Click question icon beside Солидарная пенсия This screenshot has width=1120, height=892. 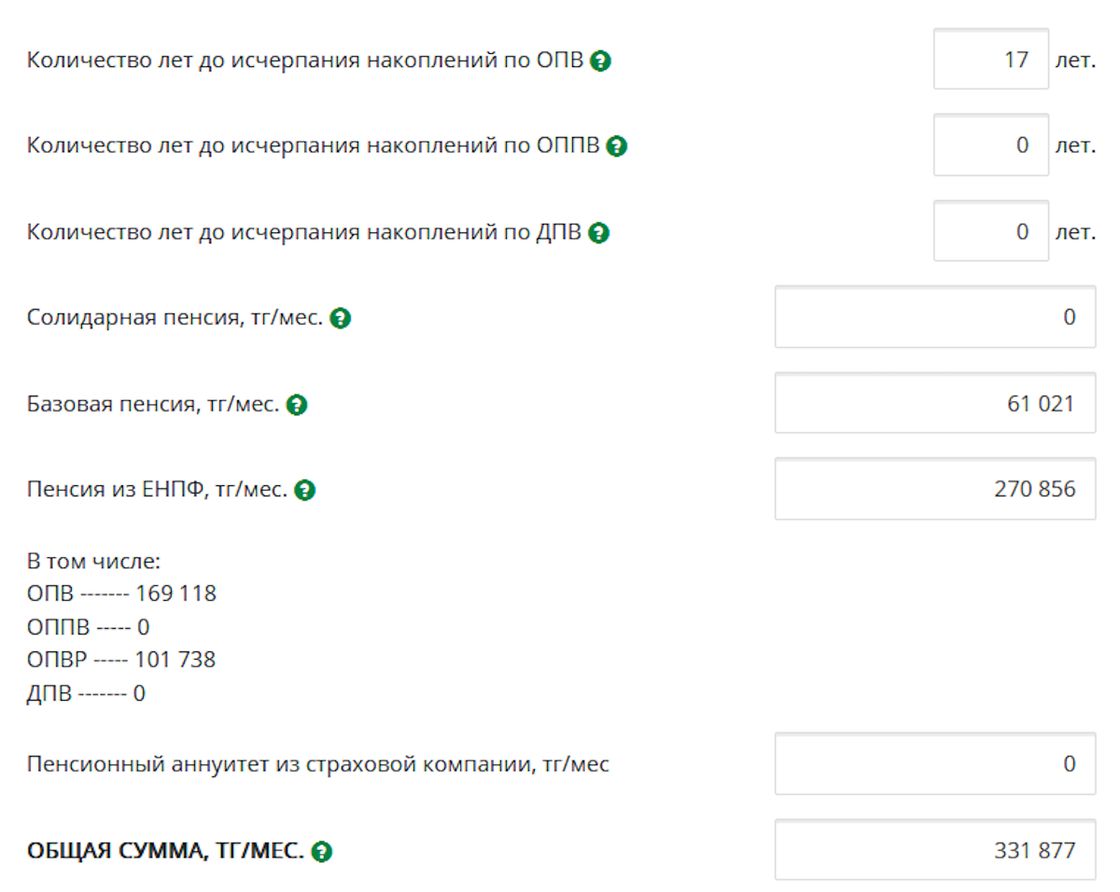click(340, 318)
